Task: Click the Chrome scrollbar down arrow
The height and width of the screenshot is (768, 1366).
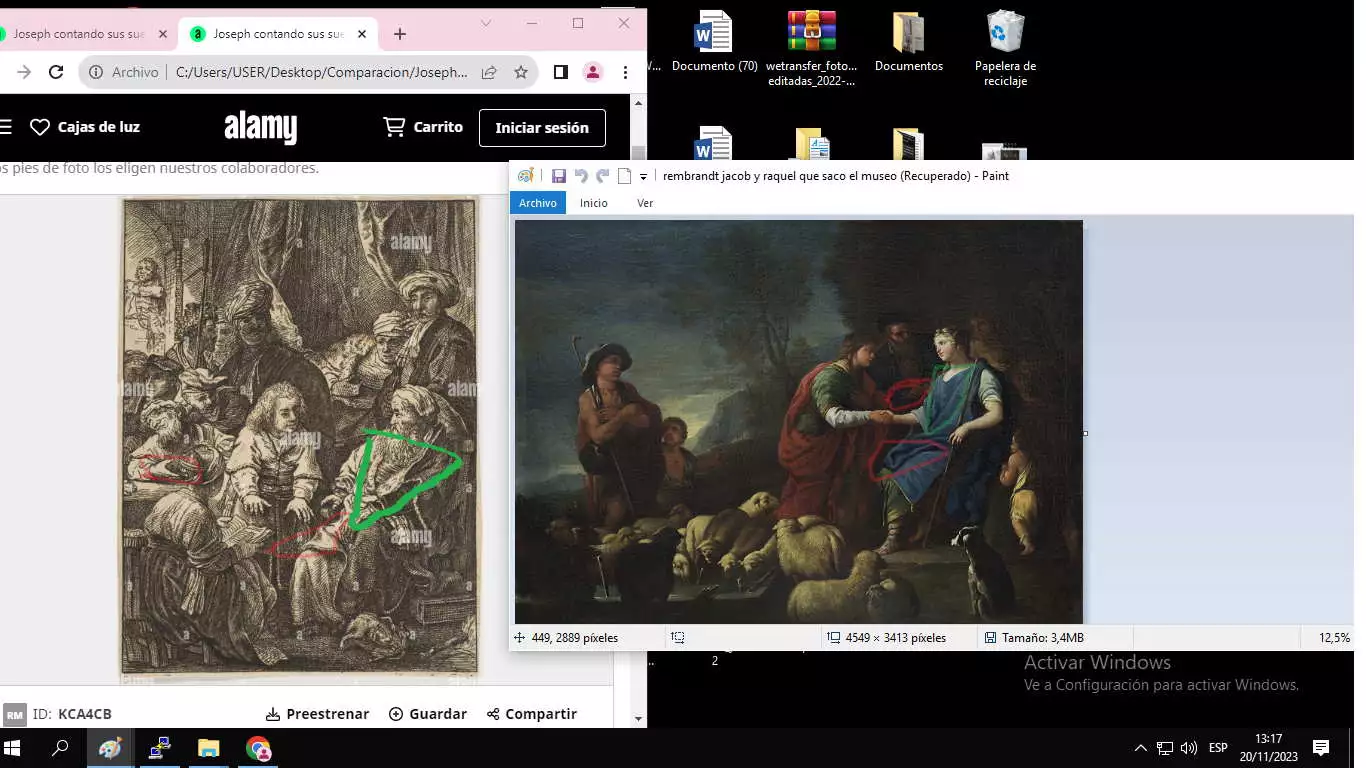Action: (x=639, y=719)
